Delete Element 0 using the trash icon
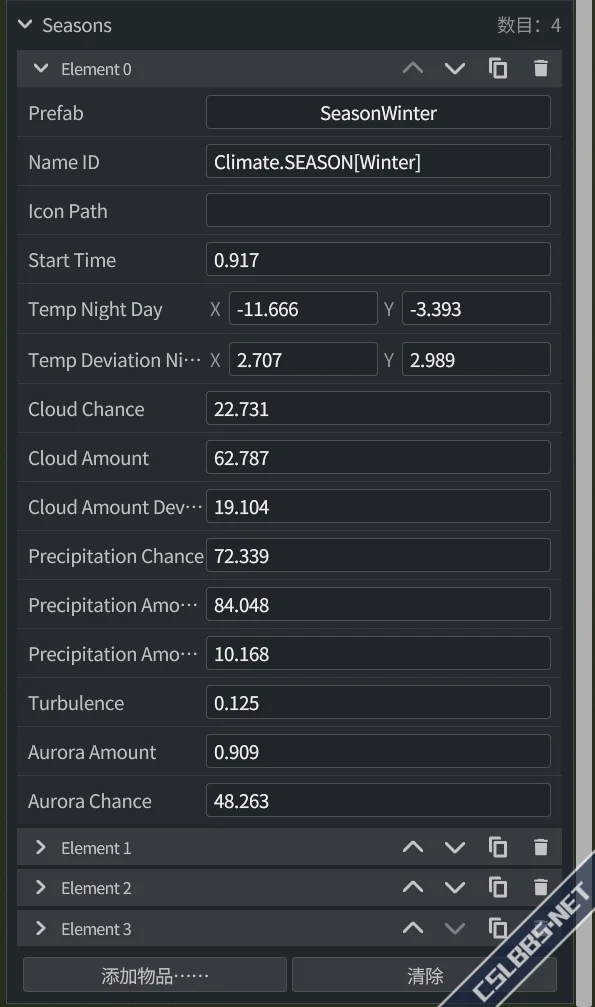 click(541, 68)
